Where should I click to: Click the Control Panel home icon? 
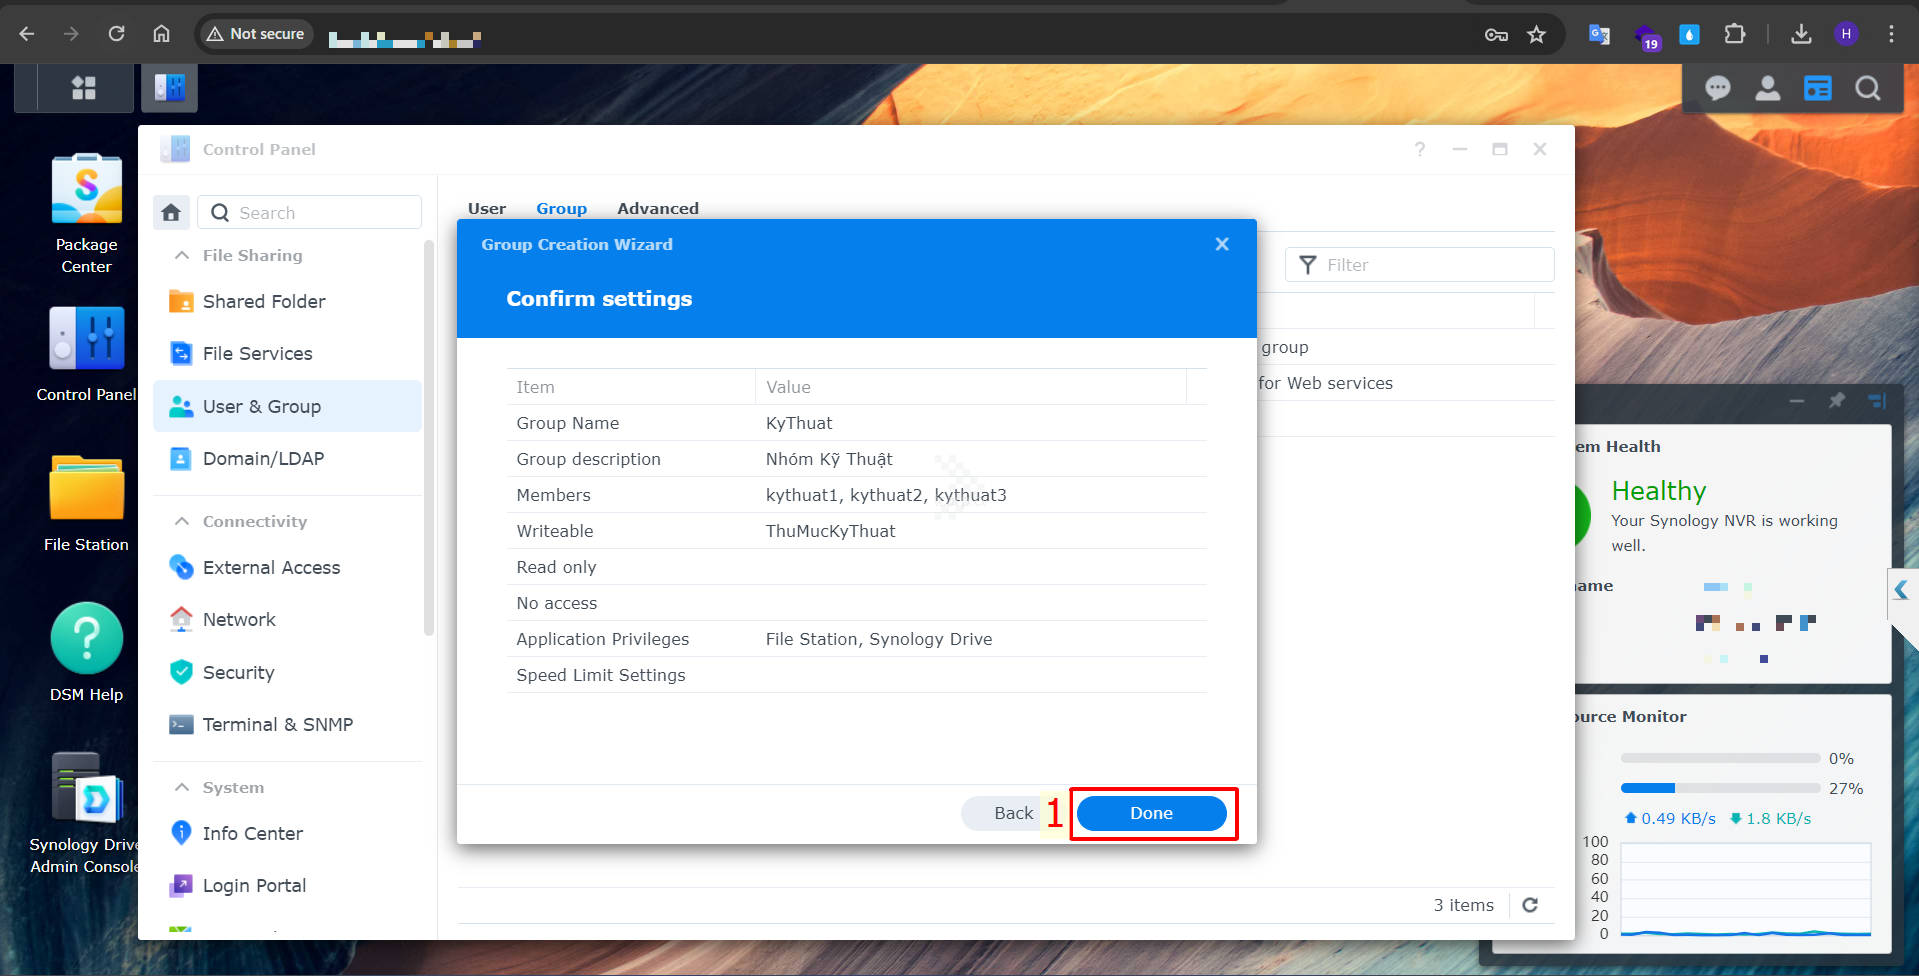pyautogui.click(x=171, y=213)
